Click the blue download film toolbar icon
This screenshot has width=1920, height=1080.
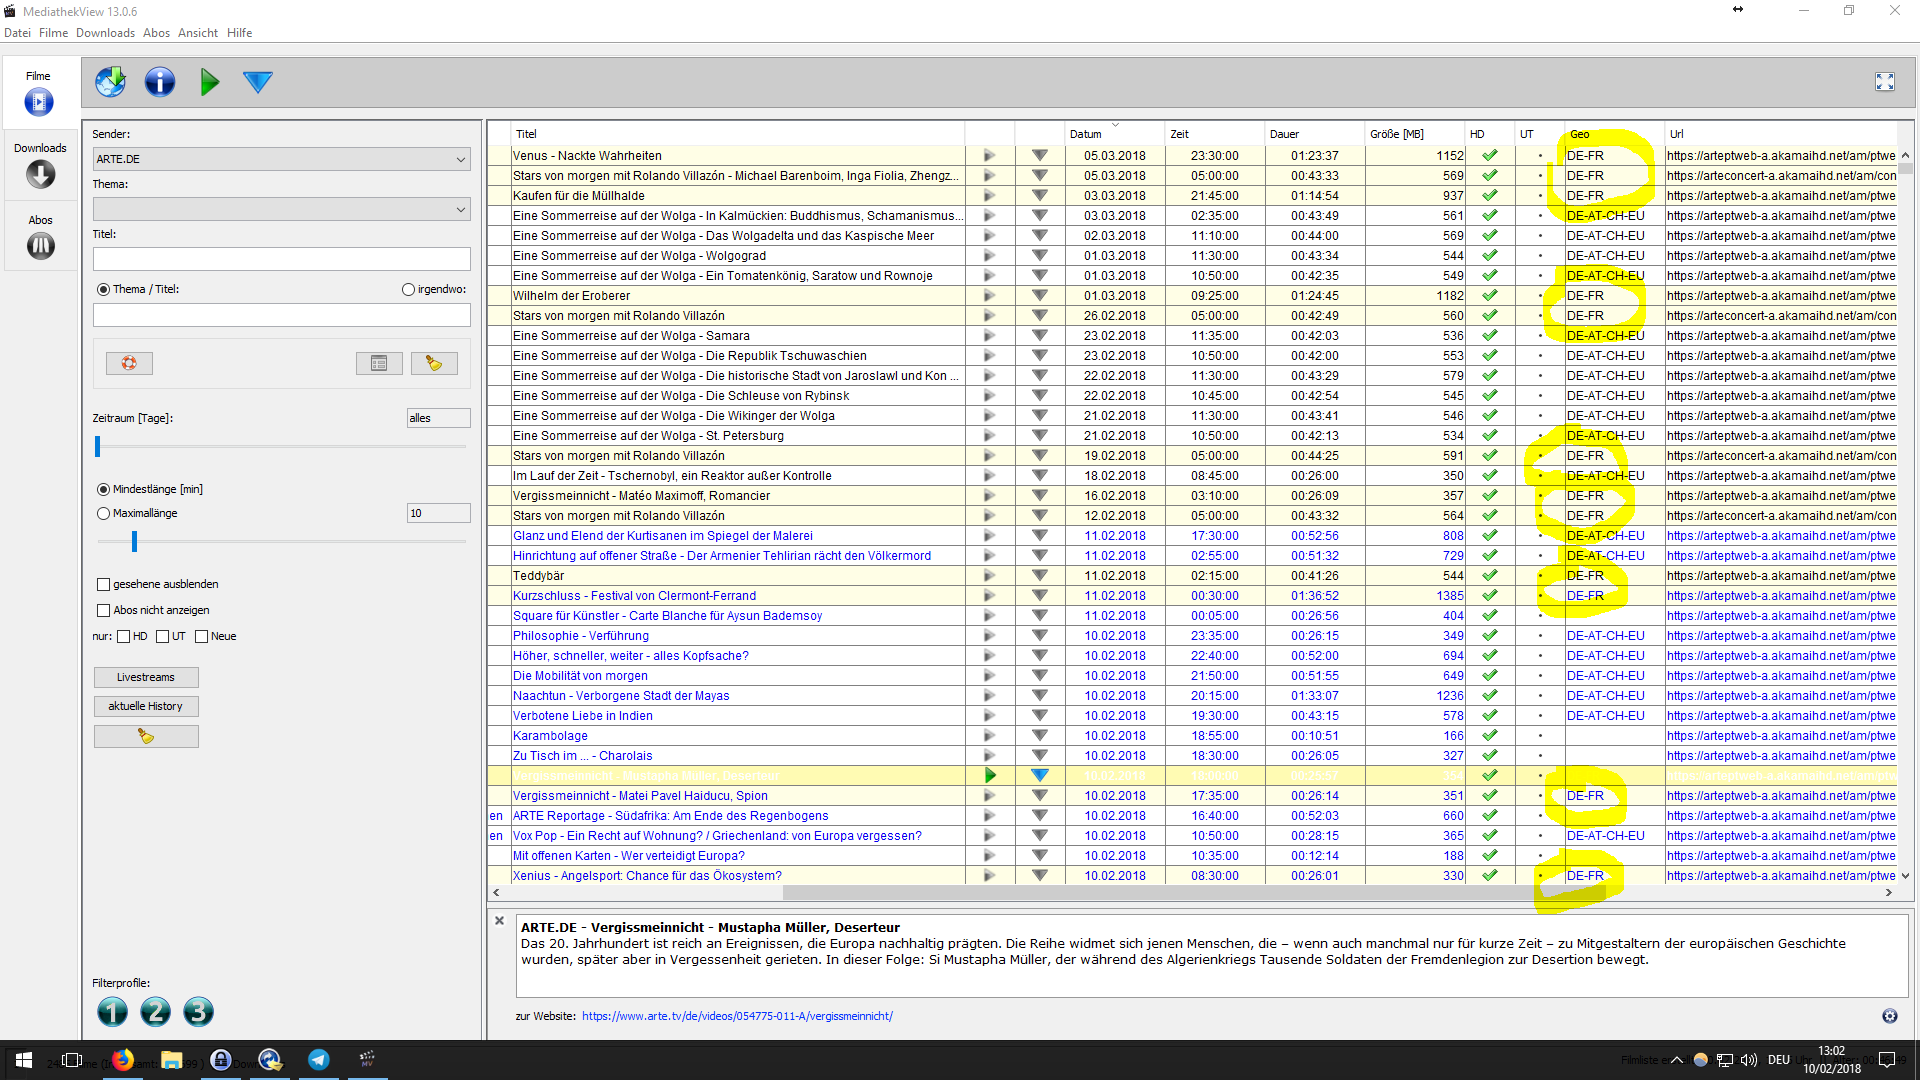257,82
